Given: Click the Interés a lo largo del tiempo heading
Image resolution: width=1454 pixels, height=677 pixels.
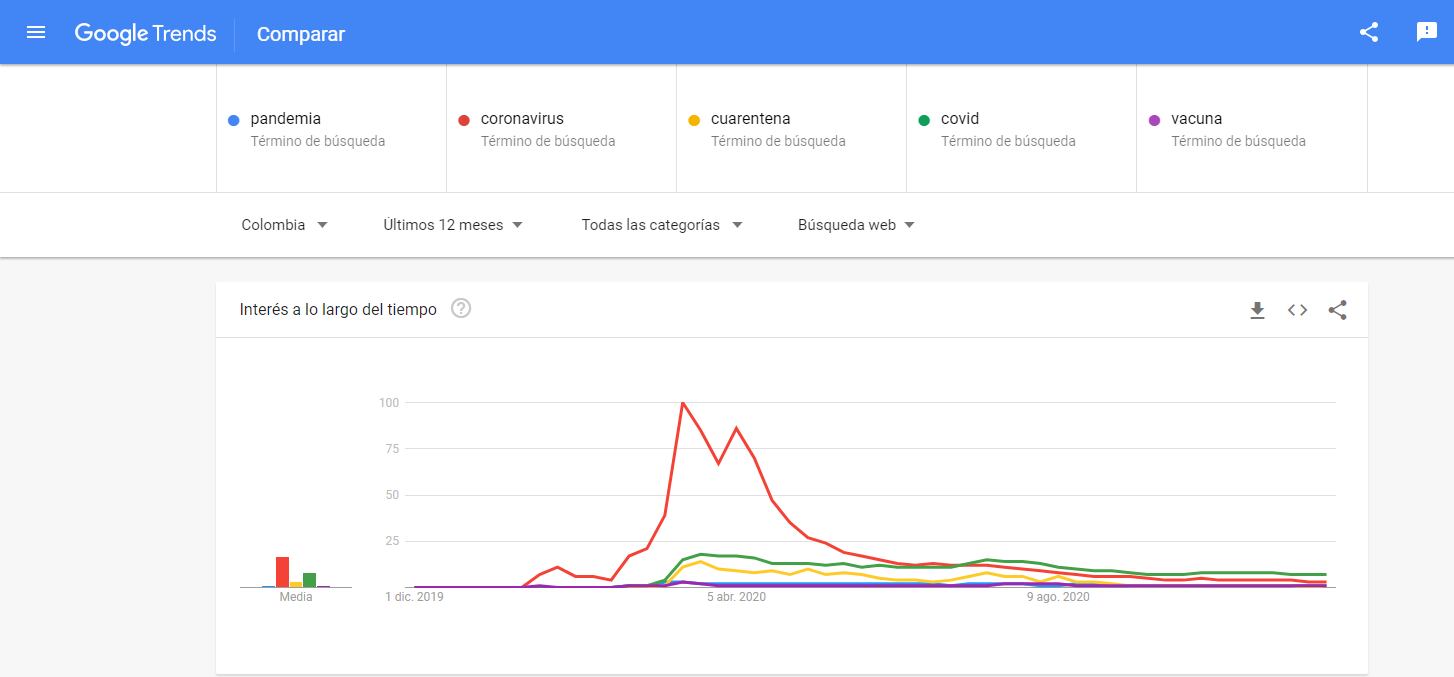Looking at the screenshot, I should click(x=336, y=309).
